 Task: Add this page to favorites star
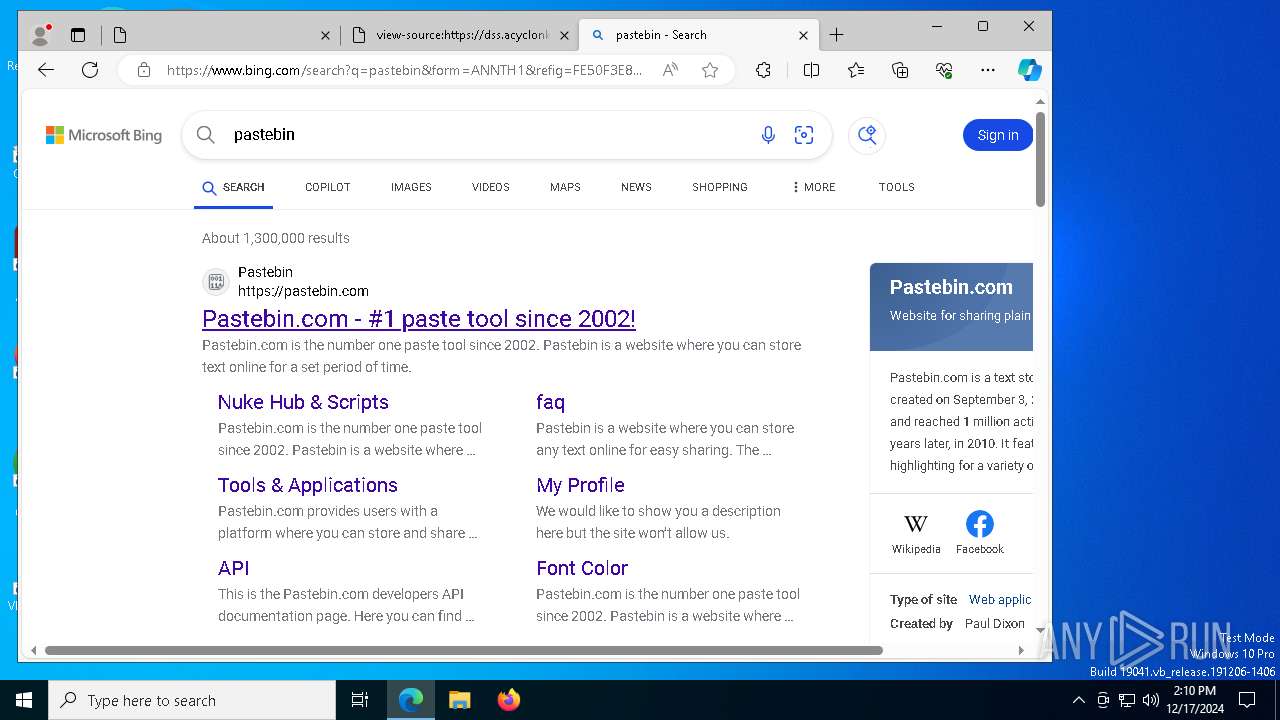coord(710,70)
